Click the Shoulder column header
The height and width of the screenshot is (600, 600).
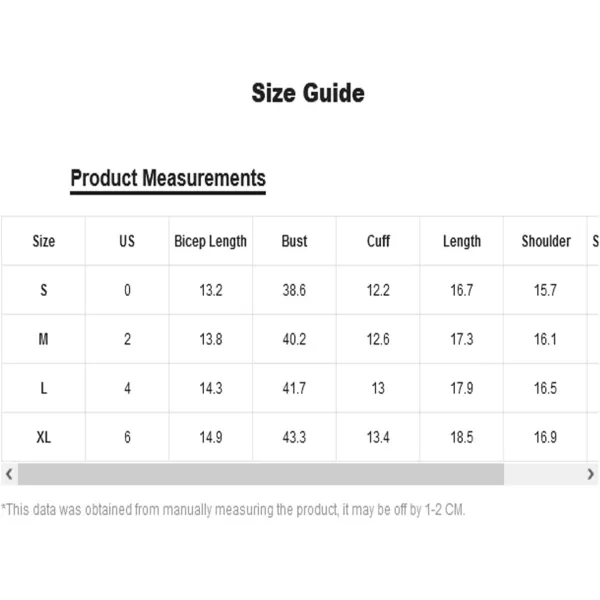546,241
